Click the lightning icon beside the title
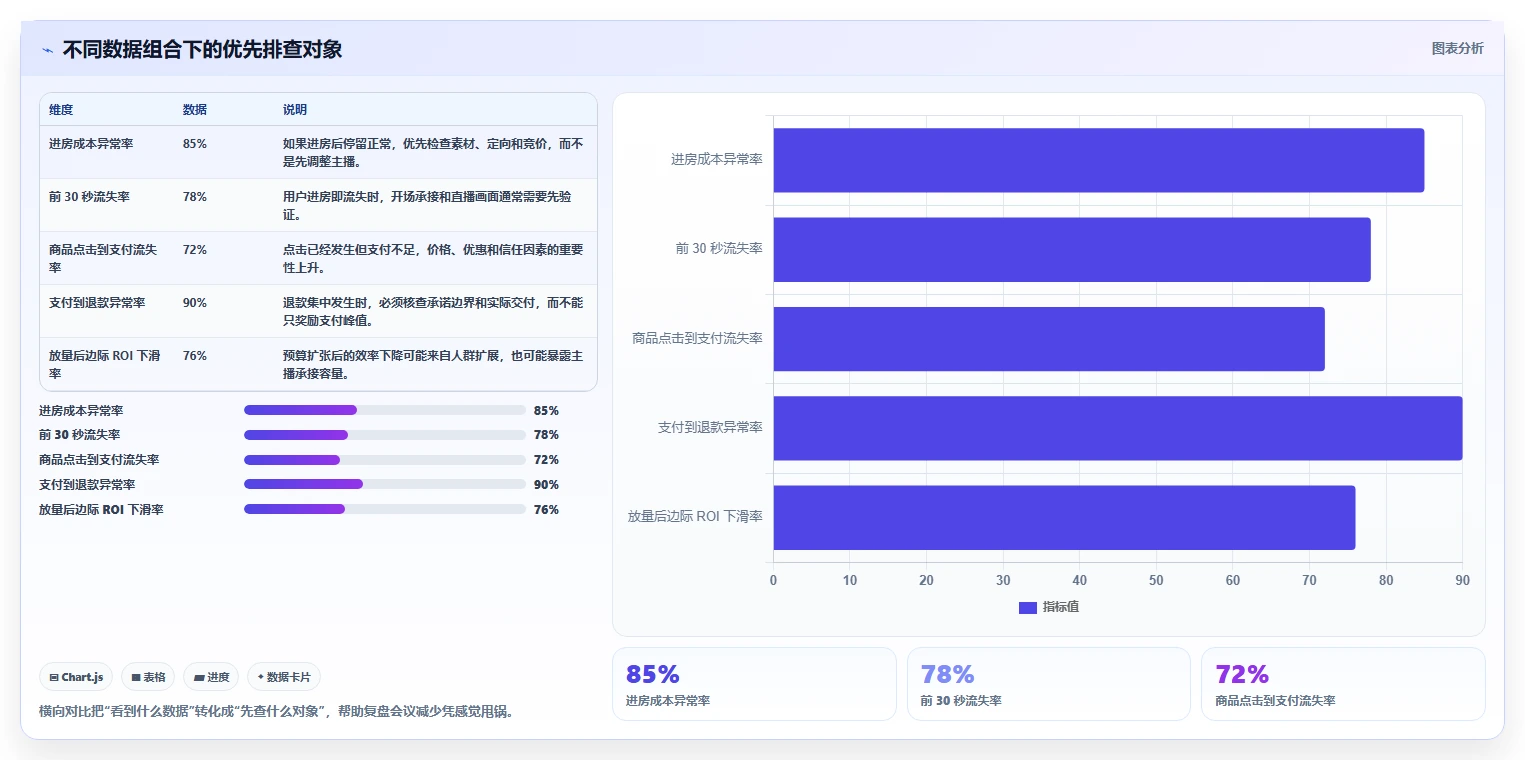This screenshot has width=1525, height=760. [47, 49]
